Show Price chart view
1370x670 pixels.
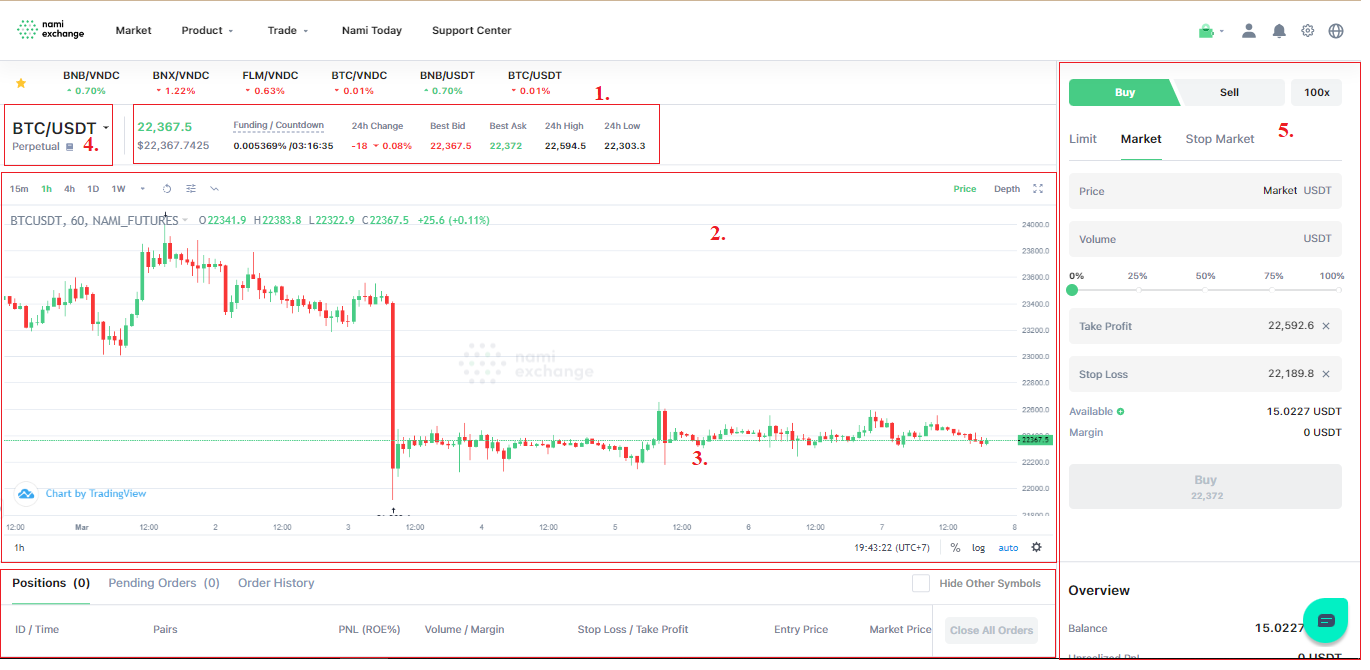coord(965,189)
